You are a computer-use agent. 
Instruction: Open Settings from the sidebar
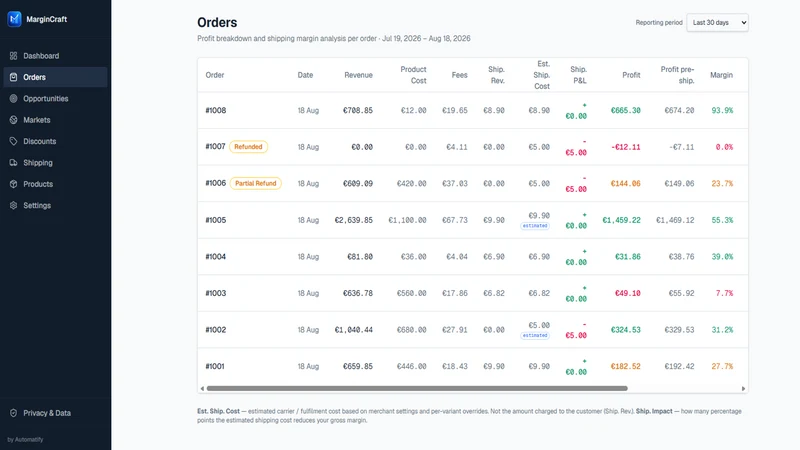click(x=55, y=206)
